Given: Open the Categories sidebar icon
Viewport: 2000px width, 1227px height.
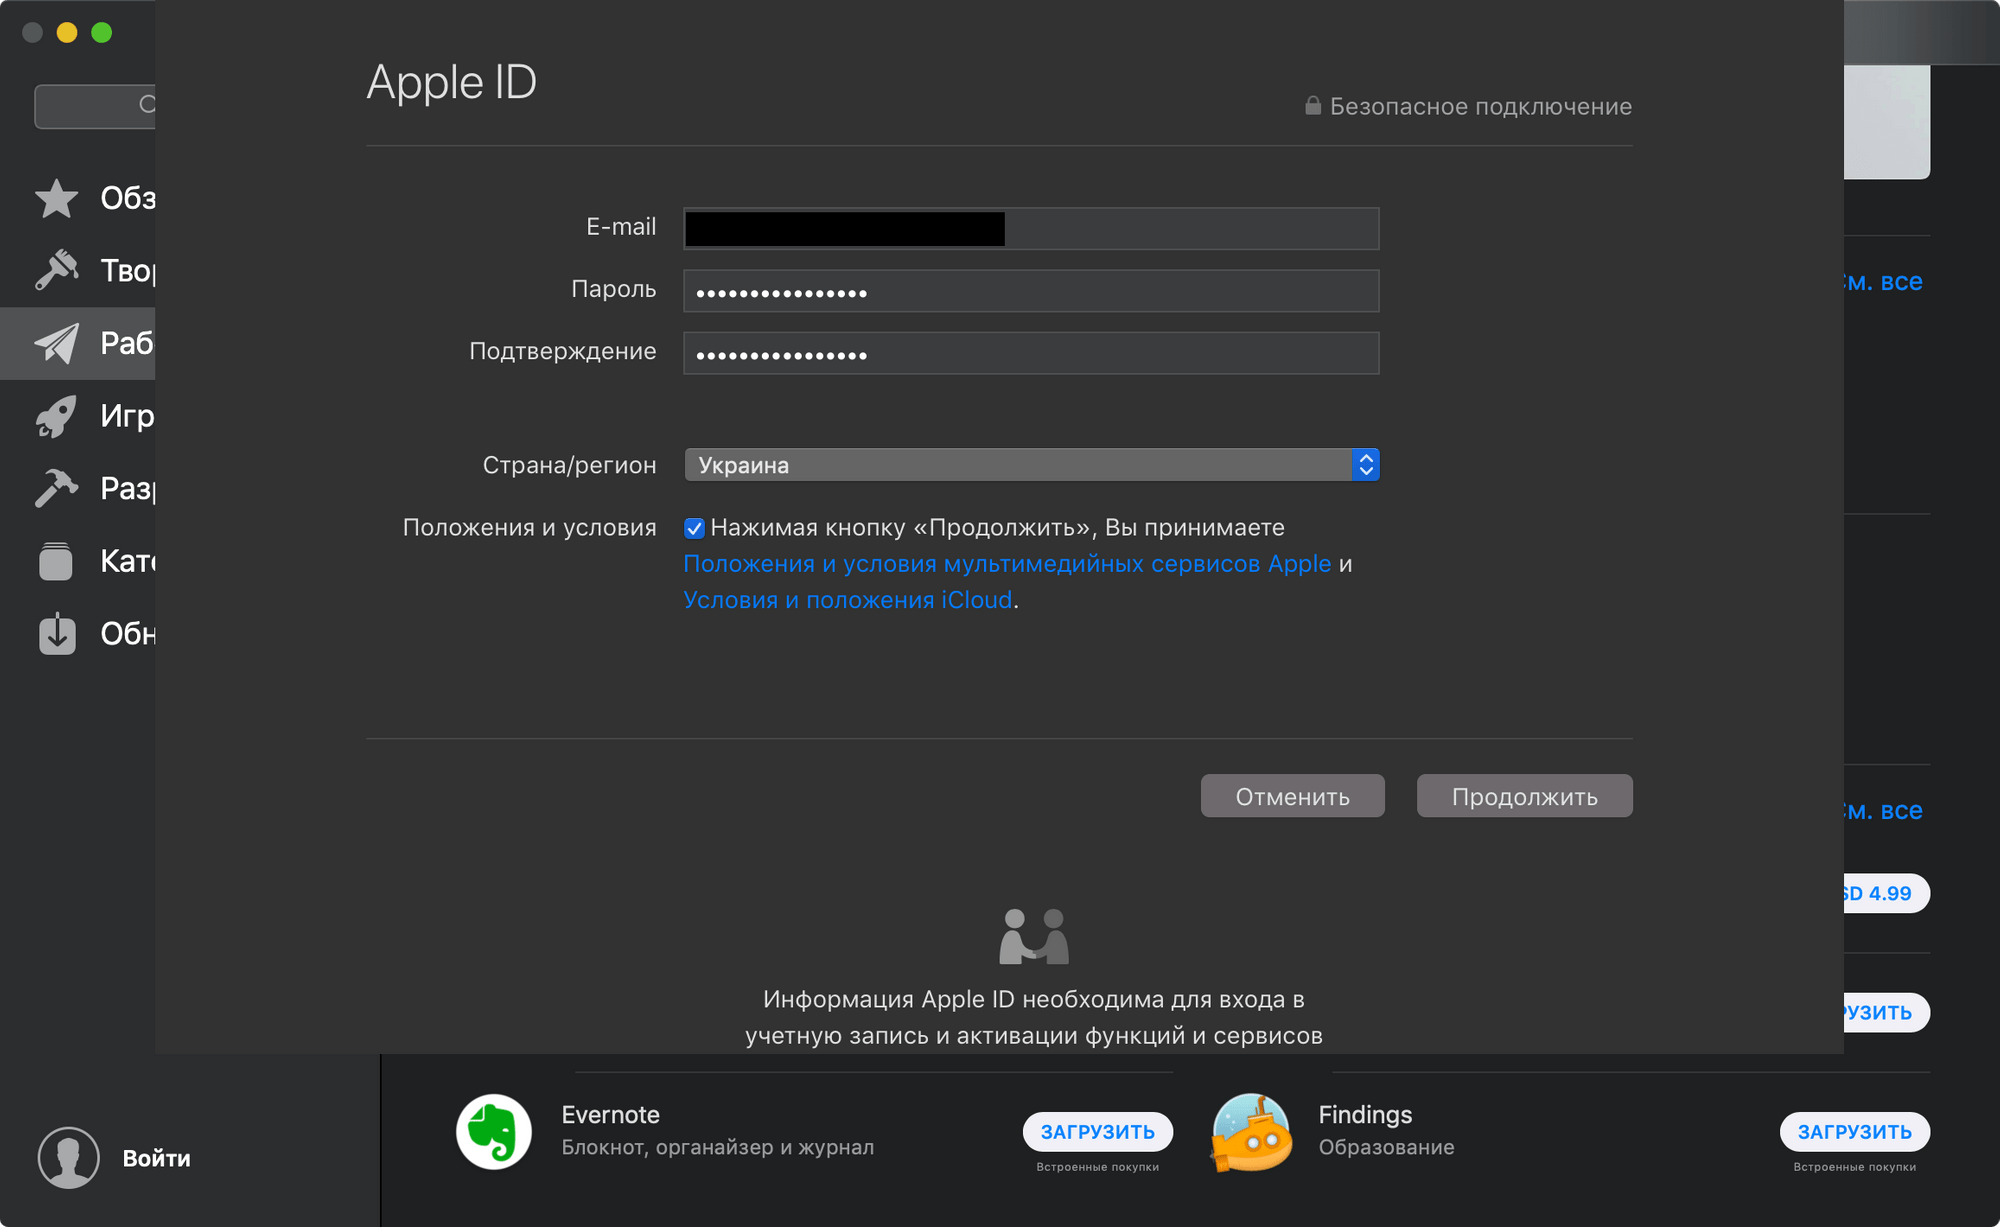Looking at the screenshot, I should (x=56, y=561).
